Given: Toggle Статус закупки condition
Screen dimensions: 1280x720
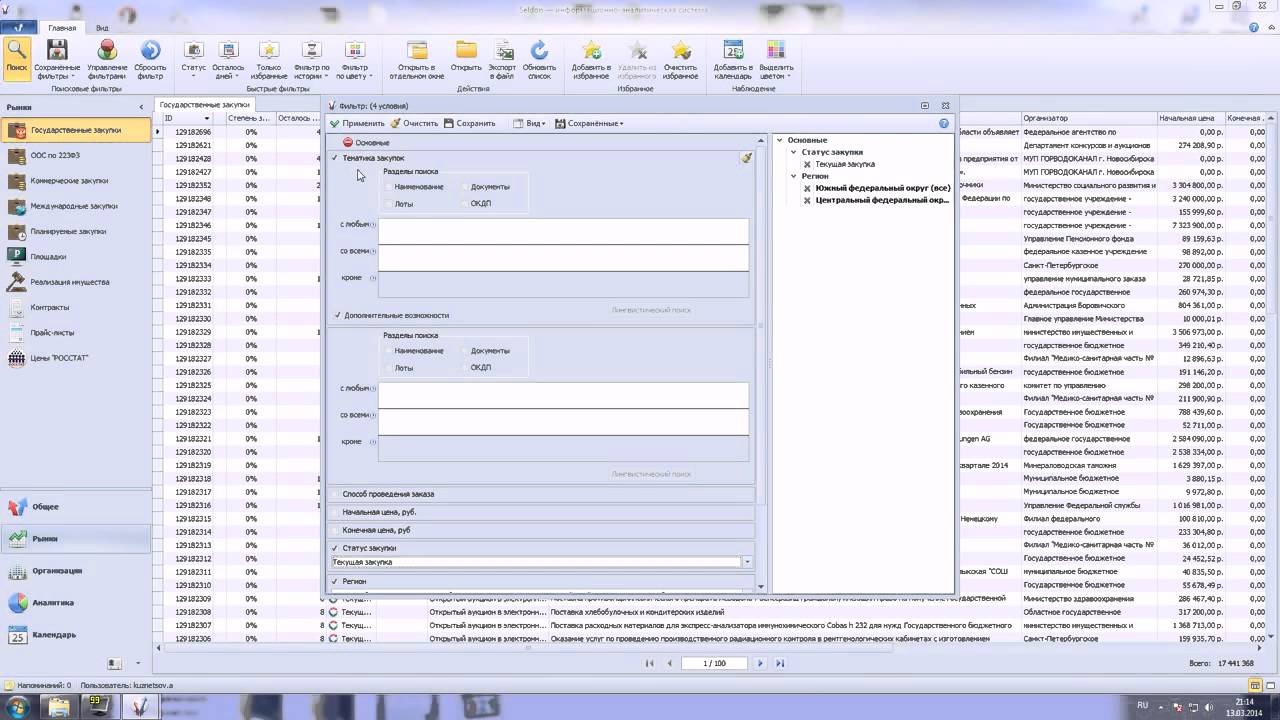Looking at the screenshot, I should [336, 548].
